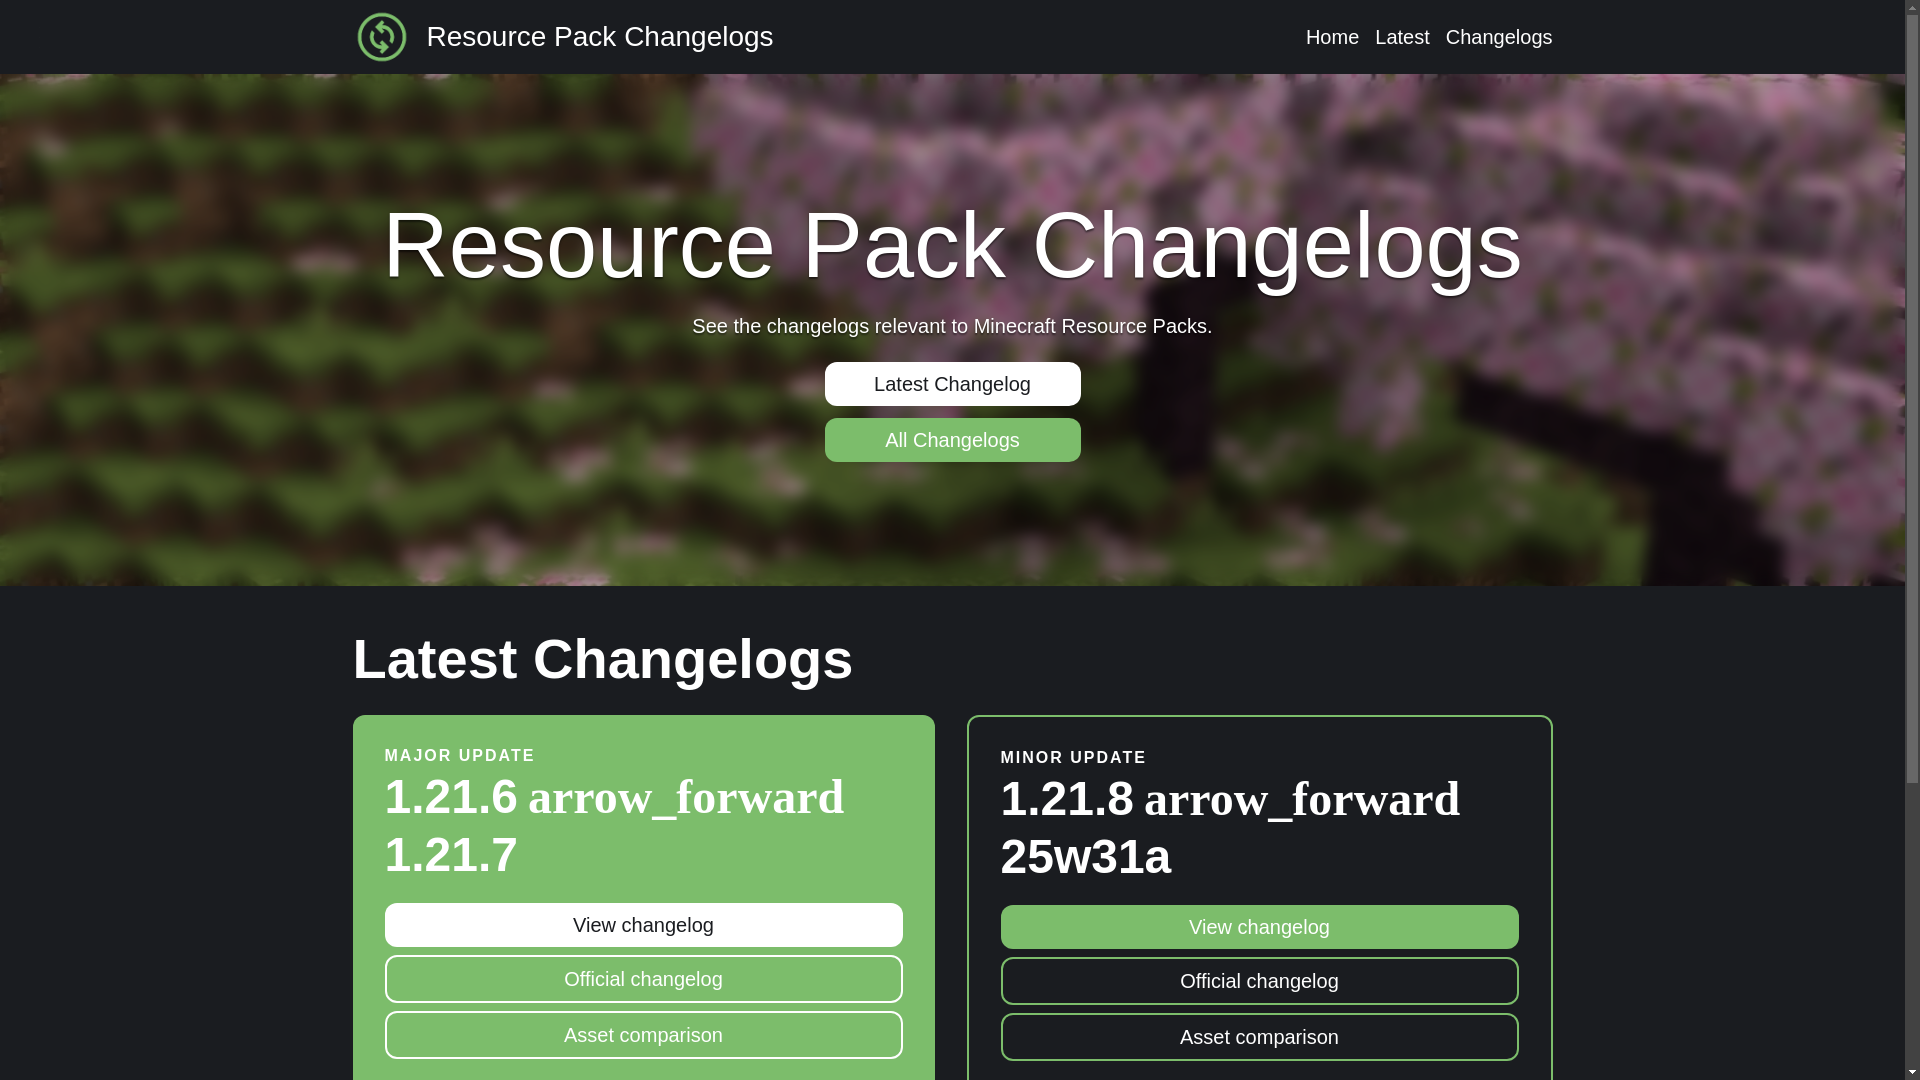Go to Home in navigation bar
The width and height of the screenshot is (1920, 1080).
(x=1332, y=37)
